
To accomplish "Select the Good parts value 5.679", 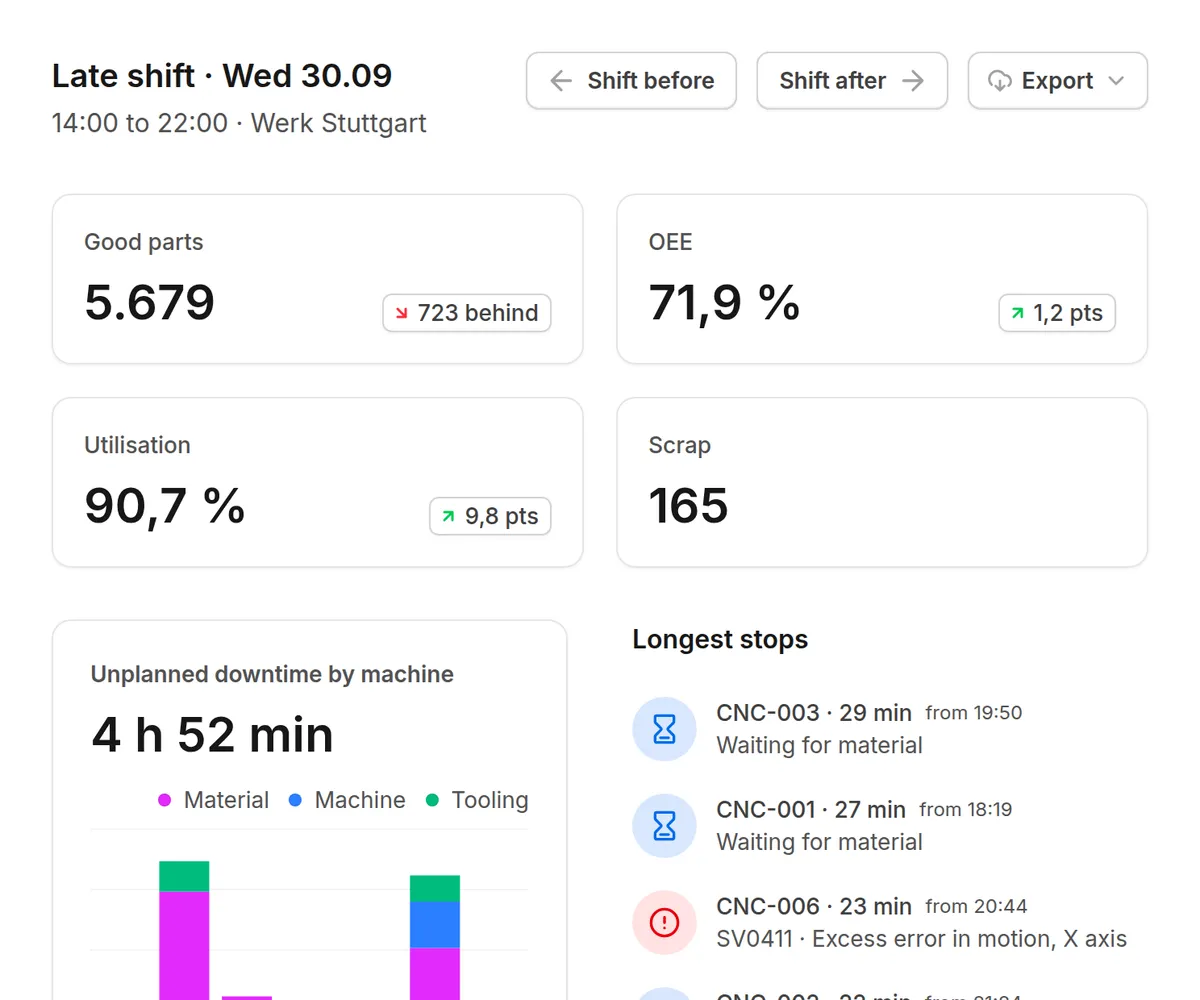I will (150, 302).
